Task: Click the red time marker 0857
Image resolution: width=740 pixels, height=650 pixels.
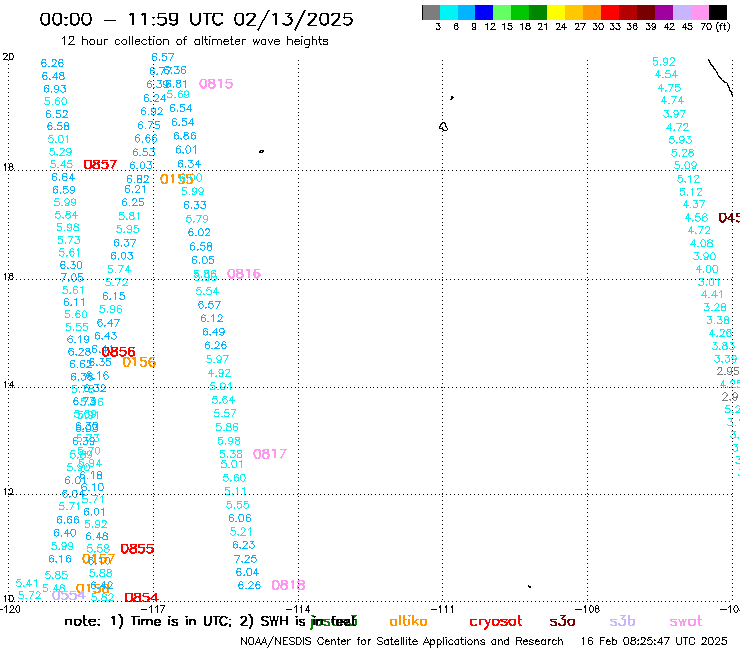Action: pyautogui.click(x=100, y=164)
